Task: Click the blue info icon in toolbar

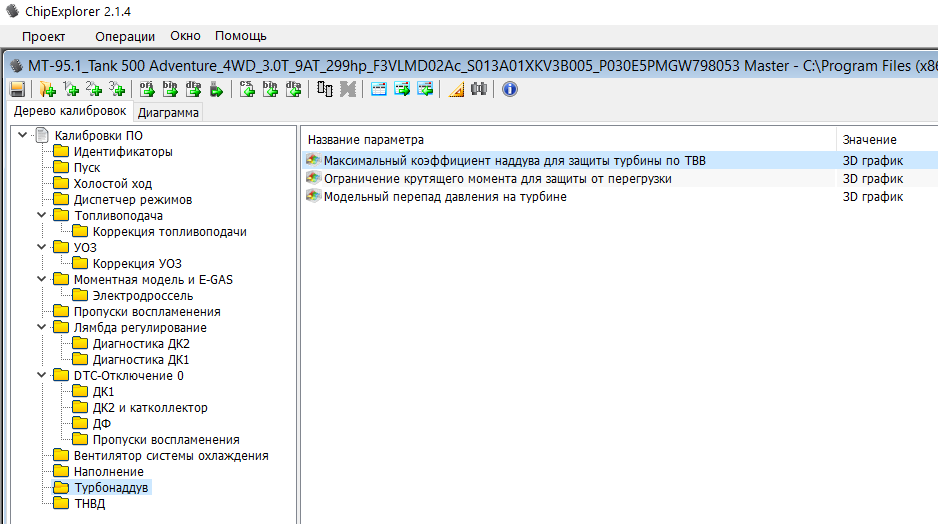Action: click(x=509, y=89)
